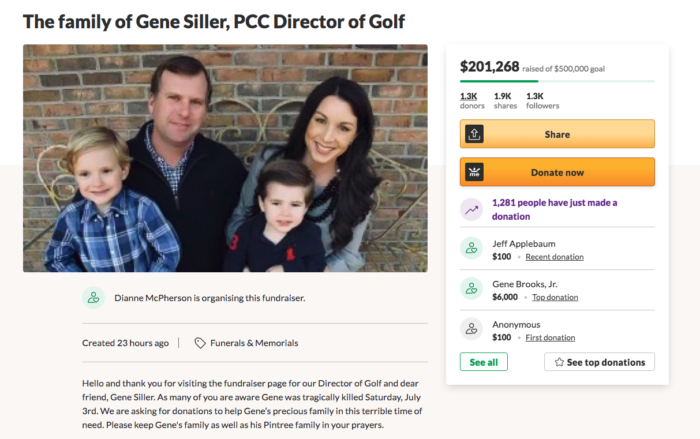The height and width of the screenshot is (439, 700).
Task: Click the star icon in top donations button
Action: tap(559, 362)
